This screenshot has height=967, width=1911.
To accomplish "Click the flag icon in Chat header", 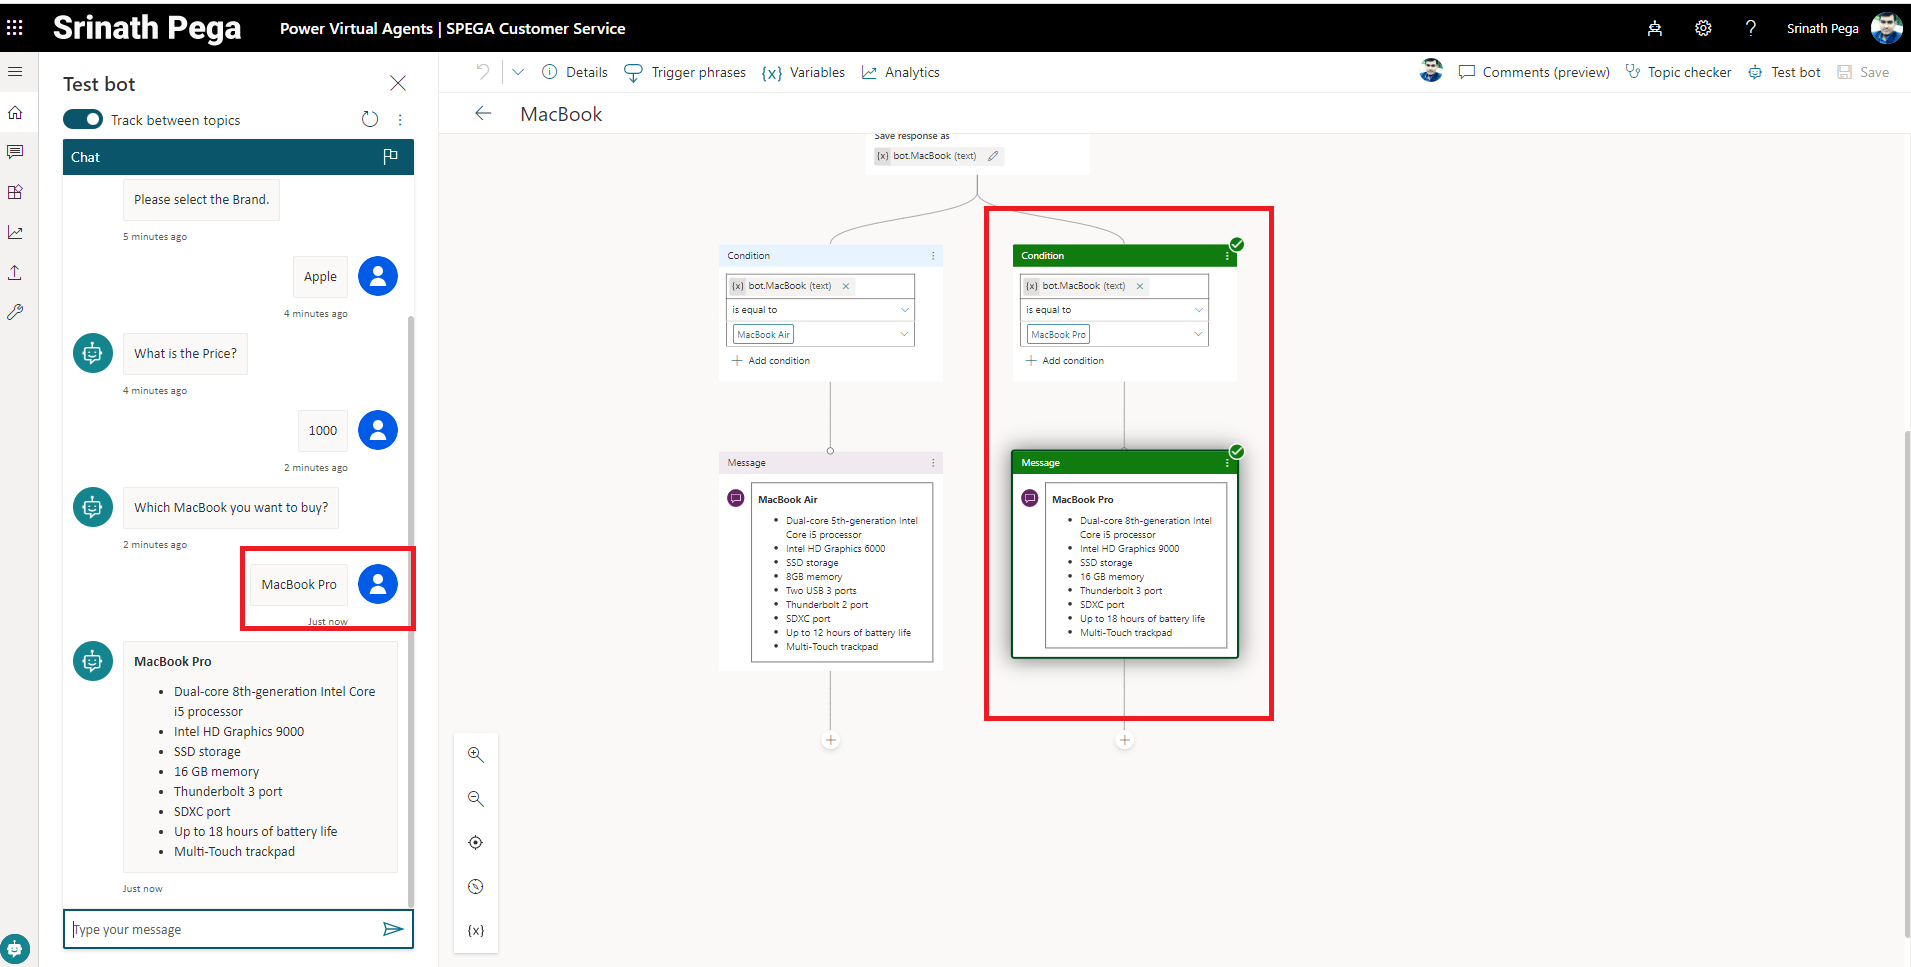I will pos(390,157).
